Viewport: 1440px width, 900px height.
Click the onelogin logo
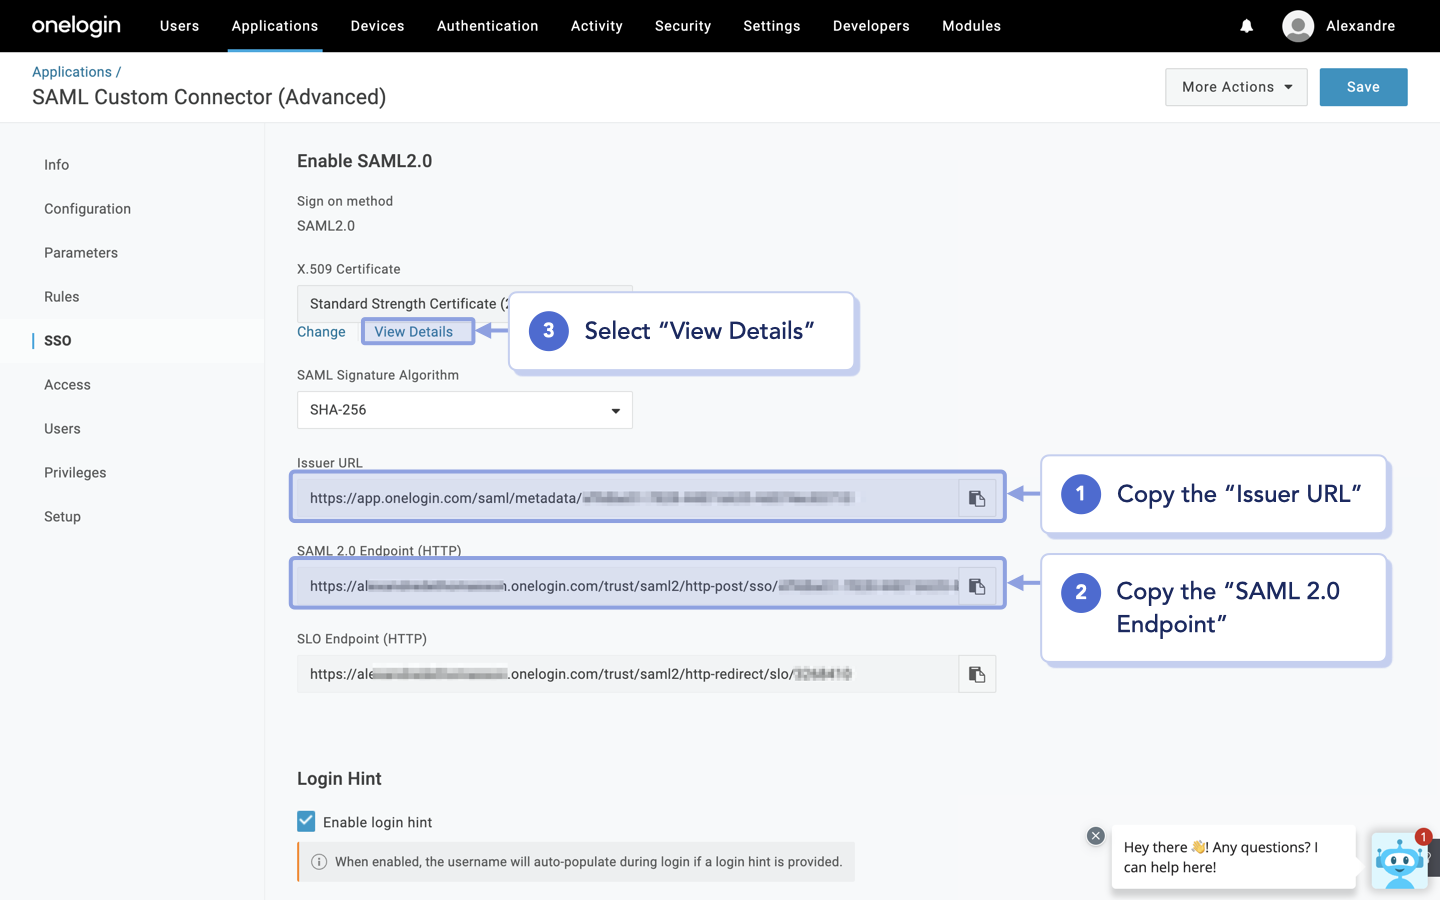[76, 26]
